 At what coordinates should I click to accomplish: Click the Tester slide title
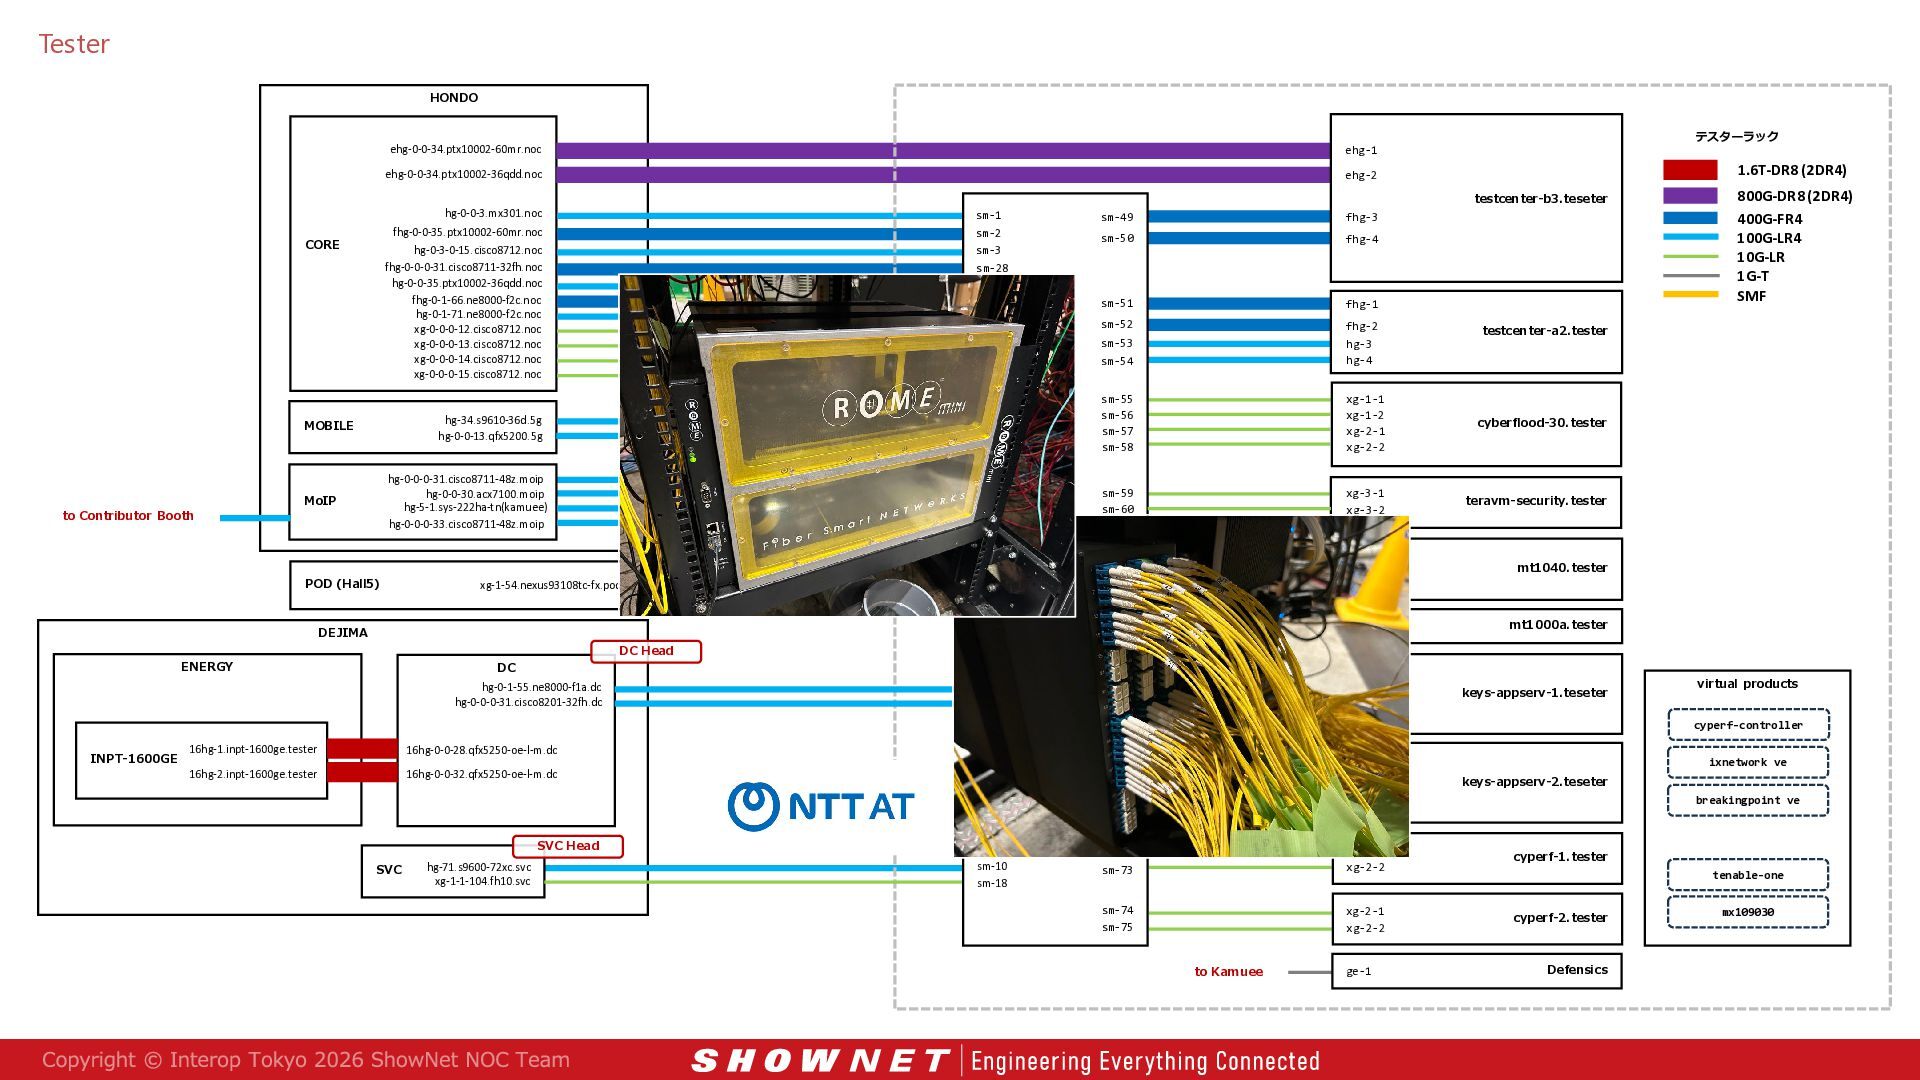(x=74, y=44)
